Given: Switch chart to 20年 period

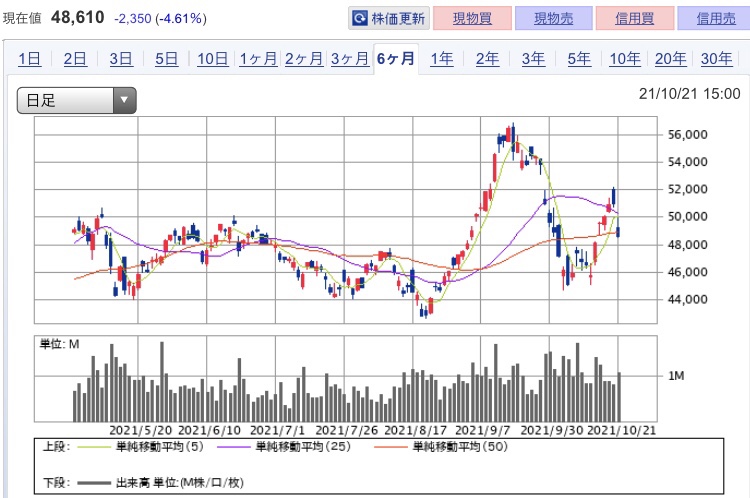Looking at the screenshot, I should pos(671,59).
